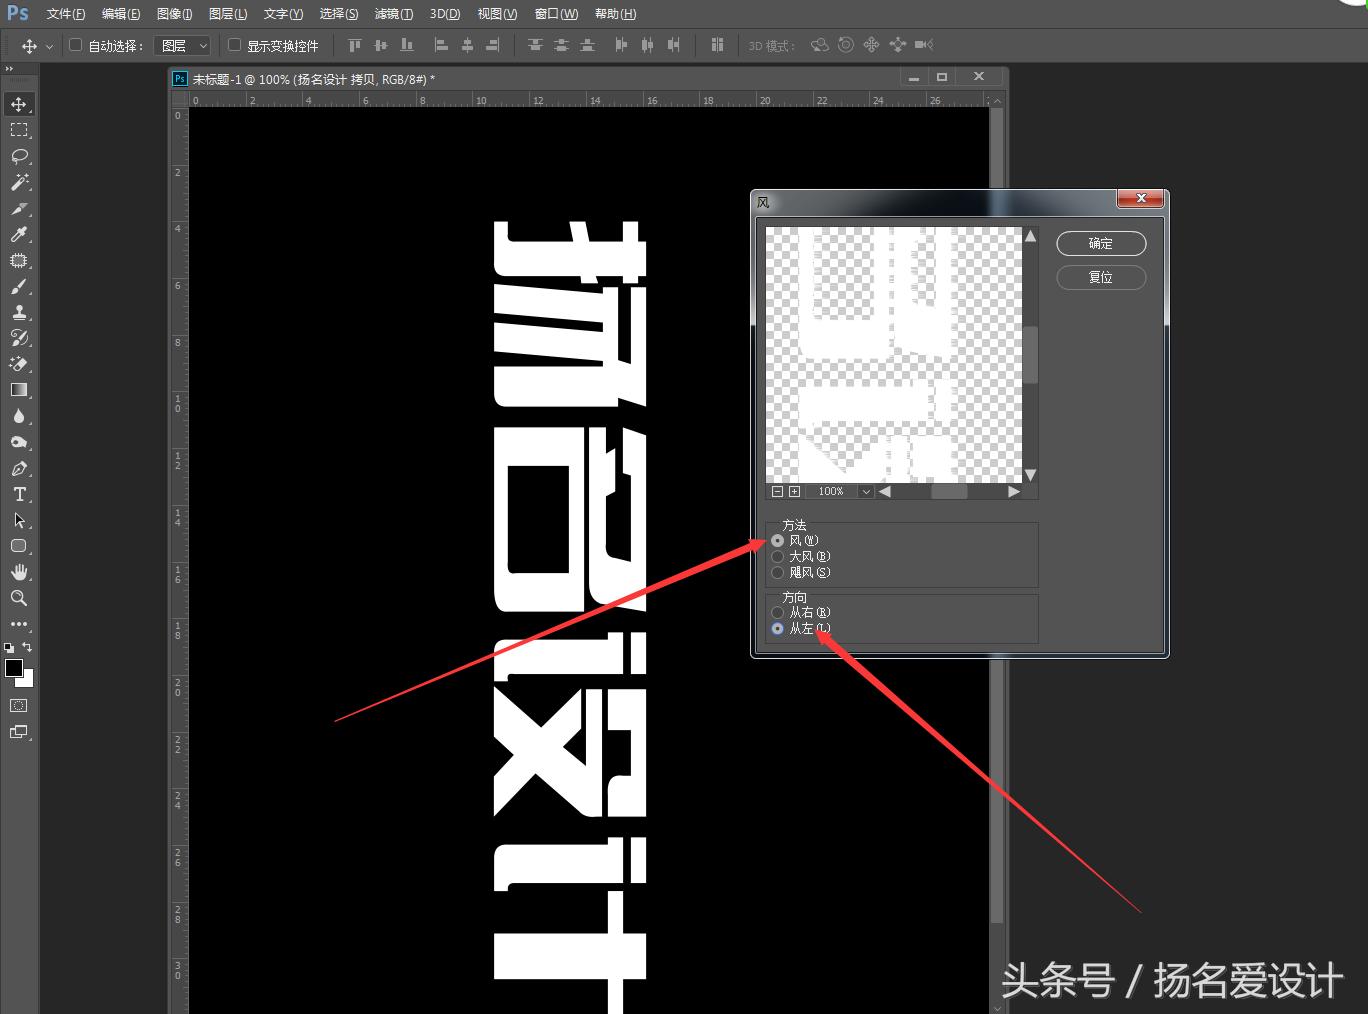1368x1014 pixels.
Task: Select the Hand tool
Action: pyautogui.click(x=20, y=572)
